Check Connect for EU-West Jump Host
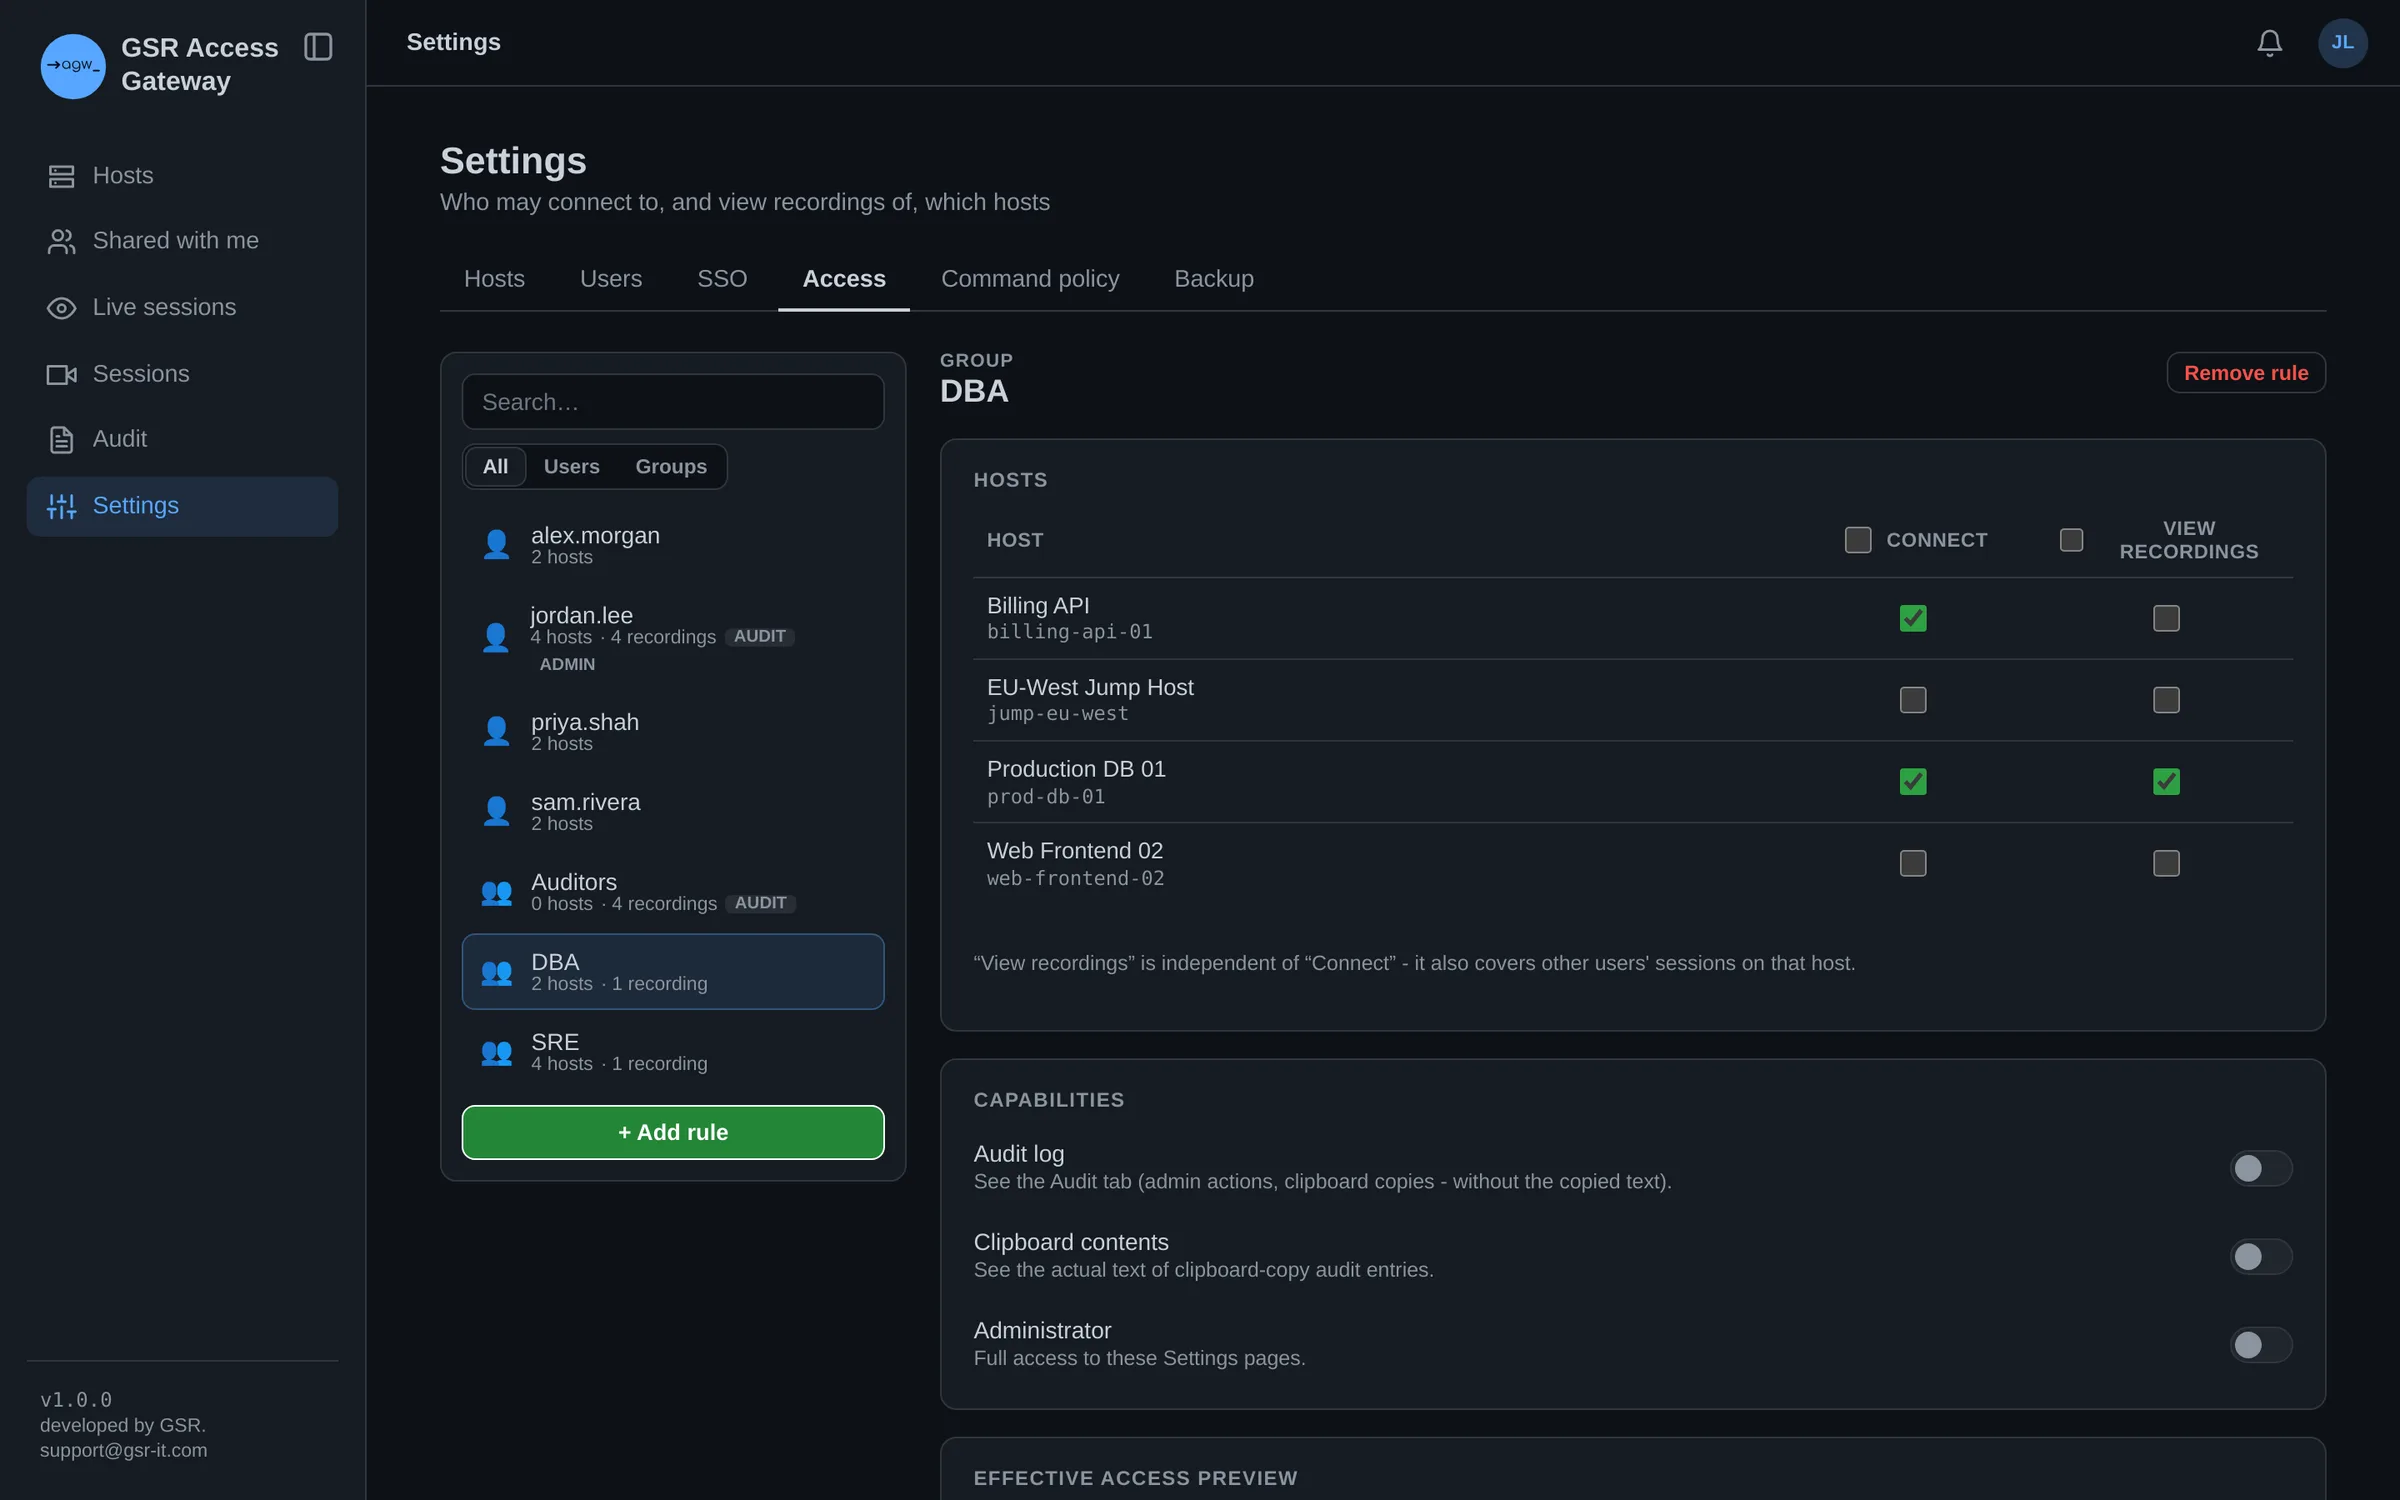The height and width of the screenshot is (1500, 2400). point(1913,700)
